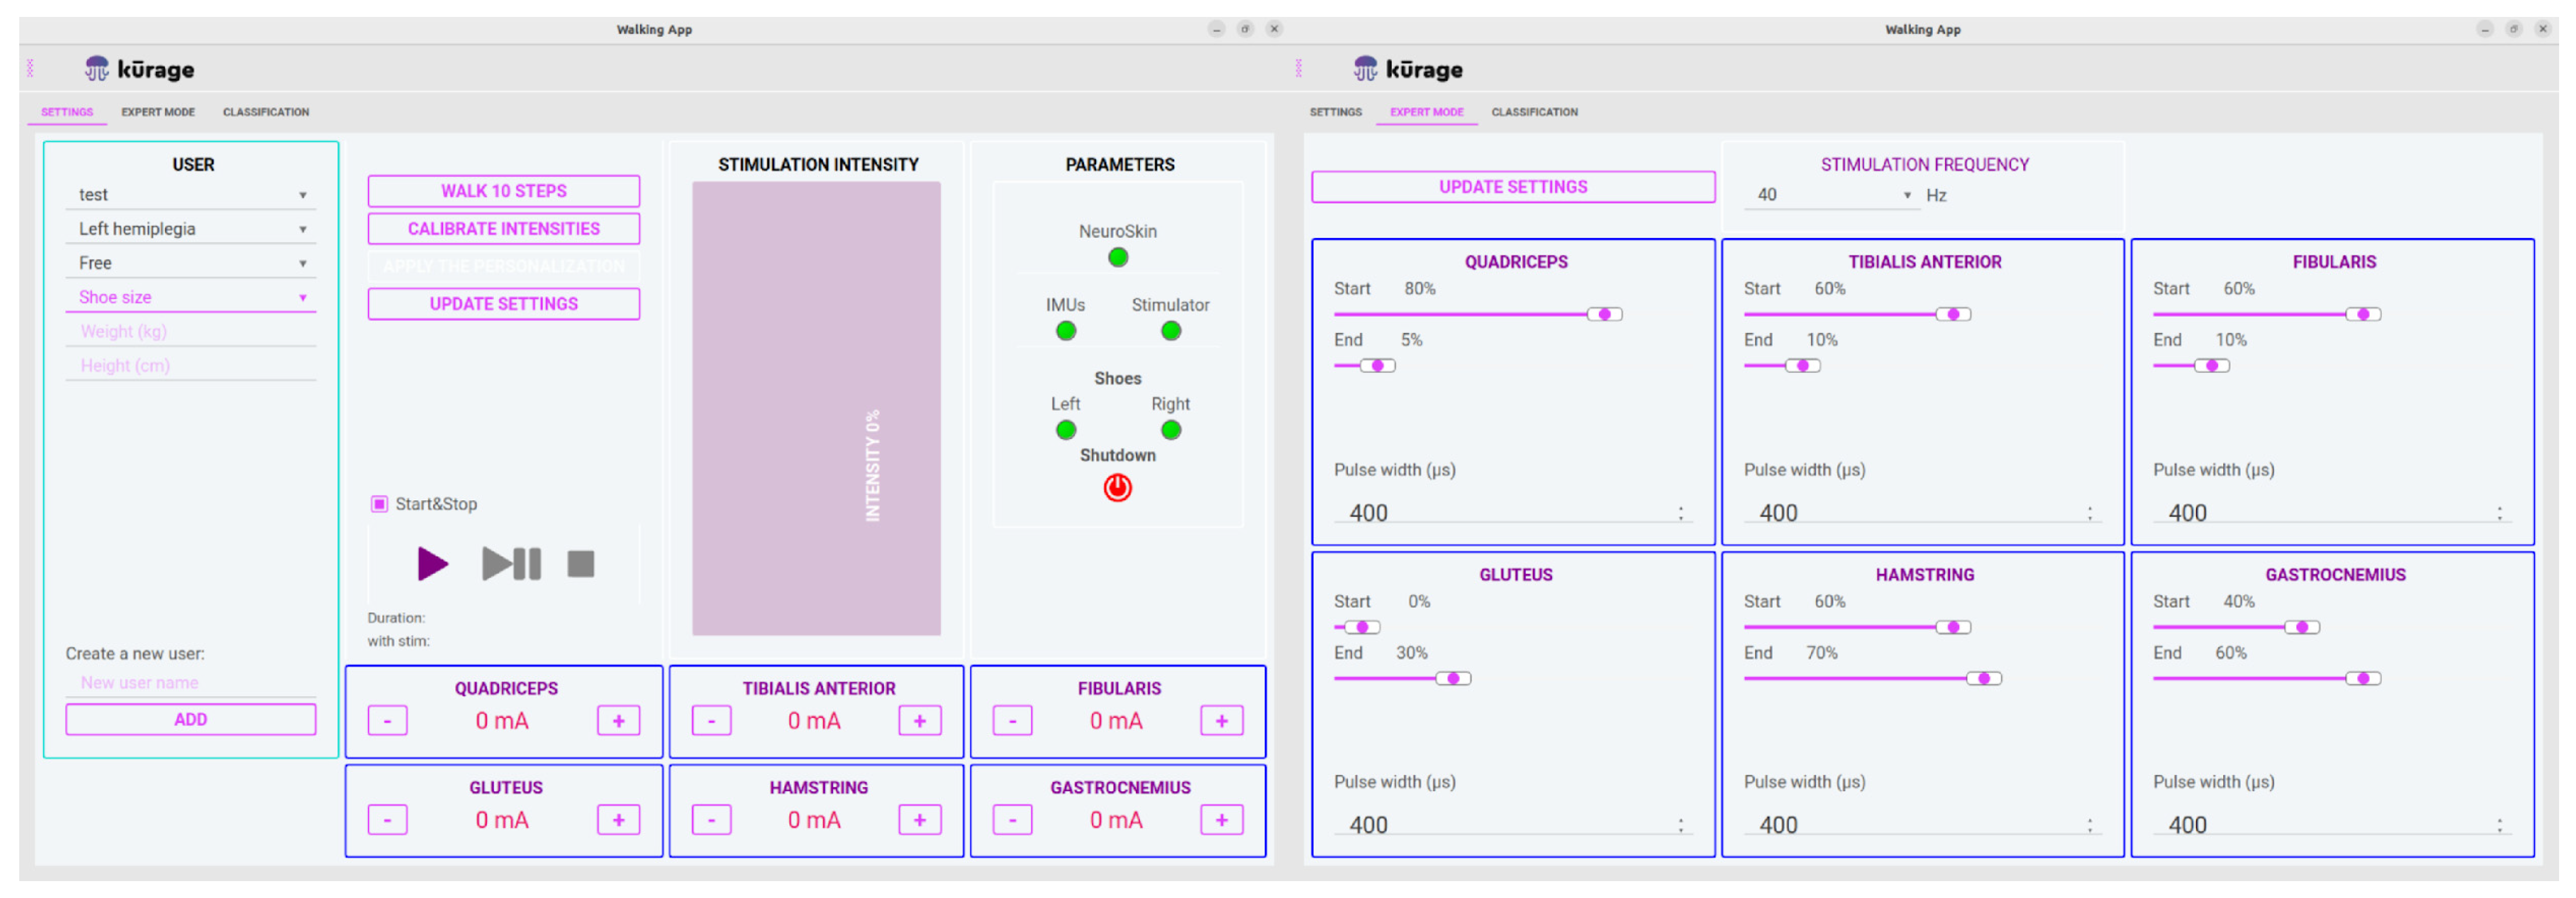Click the Walk 10 Steps button

(503, 191)
